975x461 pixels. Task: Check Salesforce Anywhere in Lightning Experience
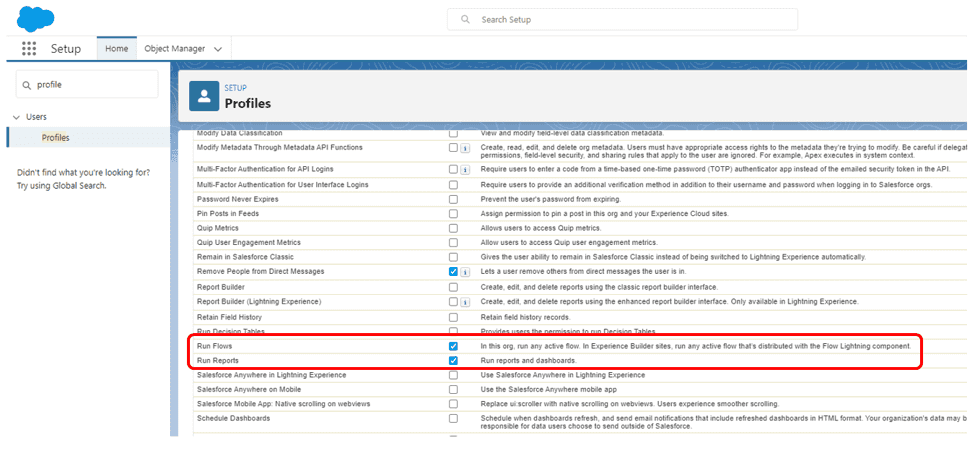453,375
